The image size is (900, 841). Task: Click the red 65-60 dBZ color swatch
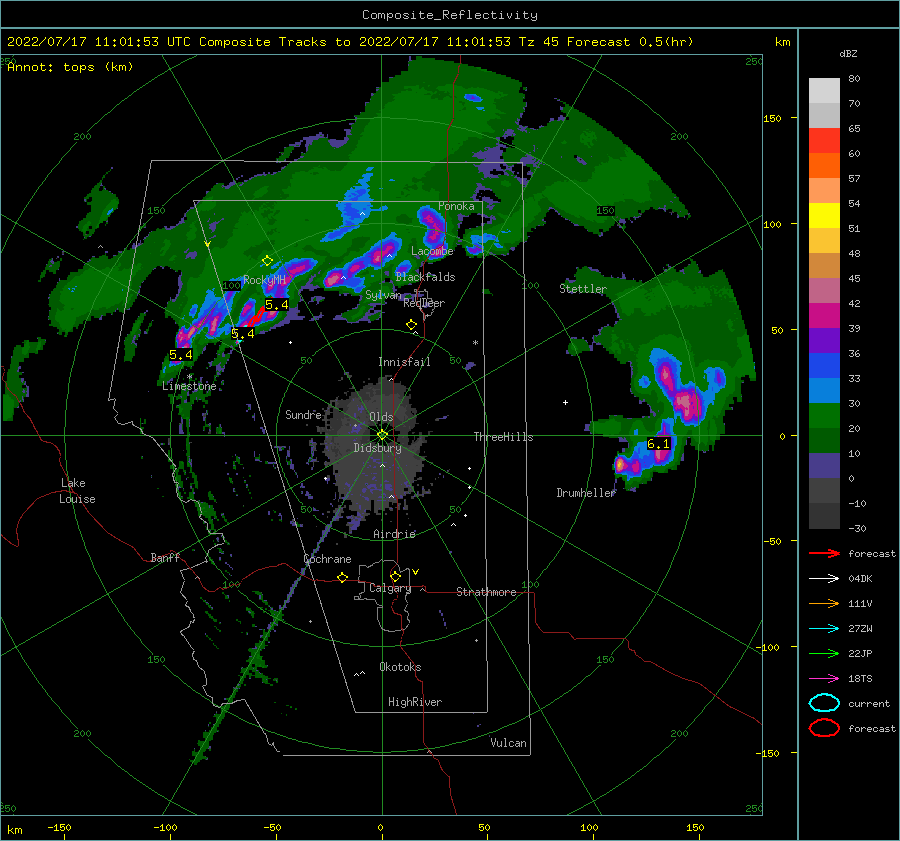(824, 141)
